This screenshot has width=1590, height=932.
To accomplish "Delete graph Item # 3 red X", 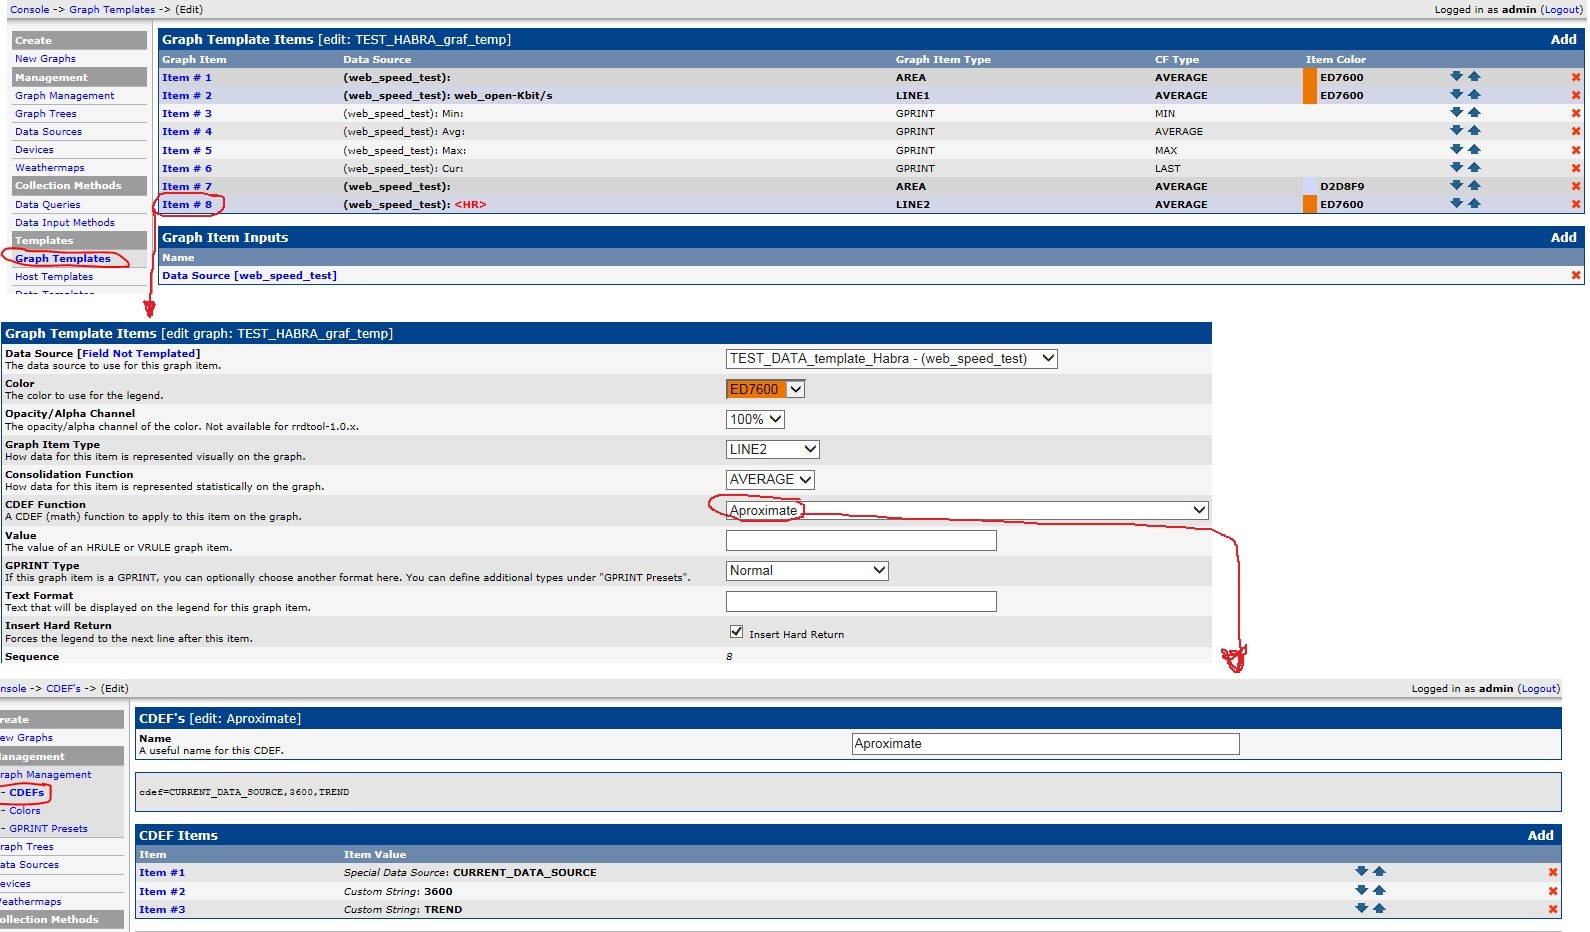I will [1576, 113].
